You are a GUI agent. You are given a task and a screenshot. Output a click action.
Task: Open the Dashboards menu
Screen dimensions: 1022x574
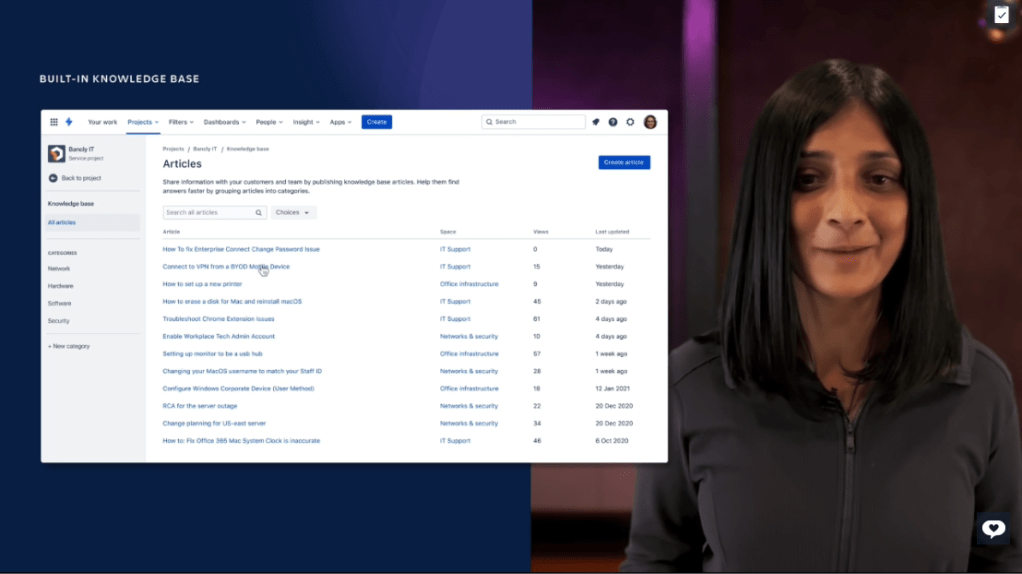[x=224, y=122]
